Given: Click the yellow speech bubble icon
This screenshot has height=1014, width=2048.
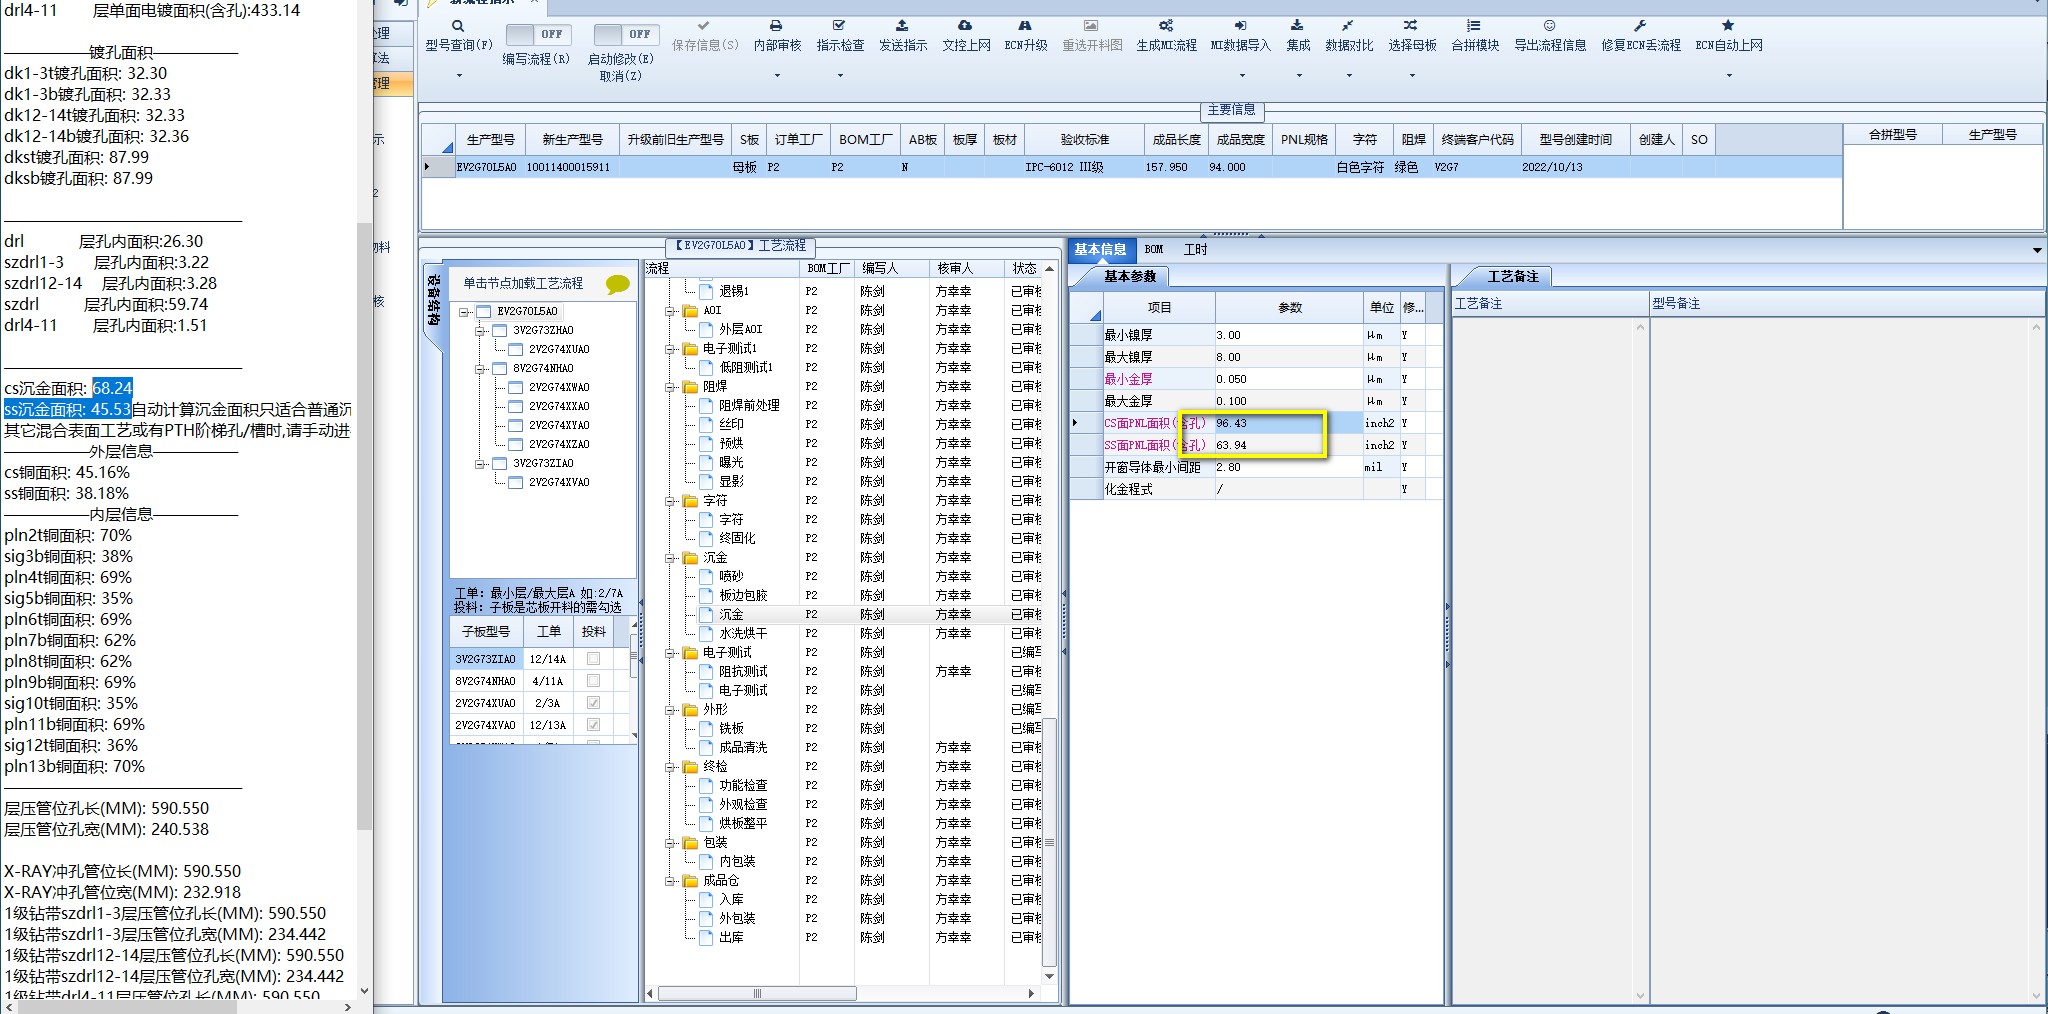Looking at the screenshot, I should pyautogui.click(x=618, y=285).
